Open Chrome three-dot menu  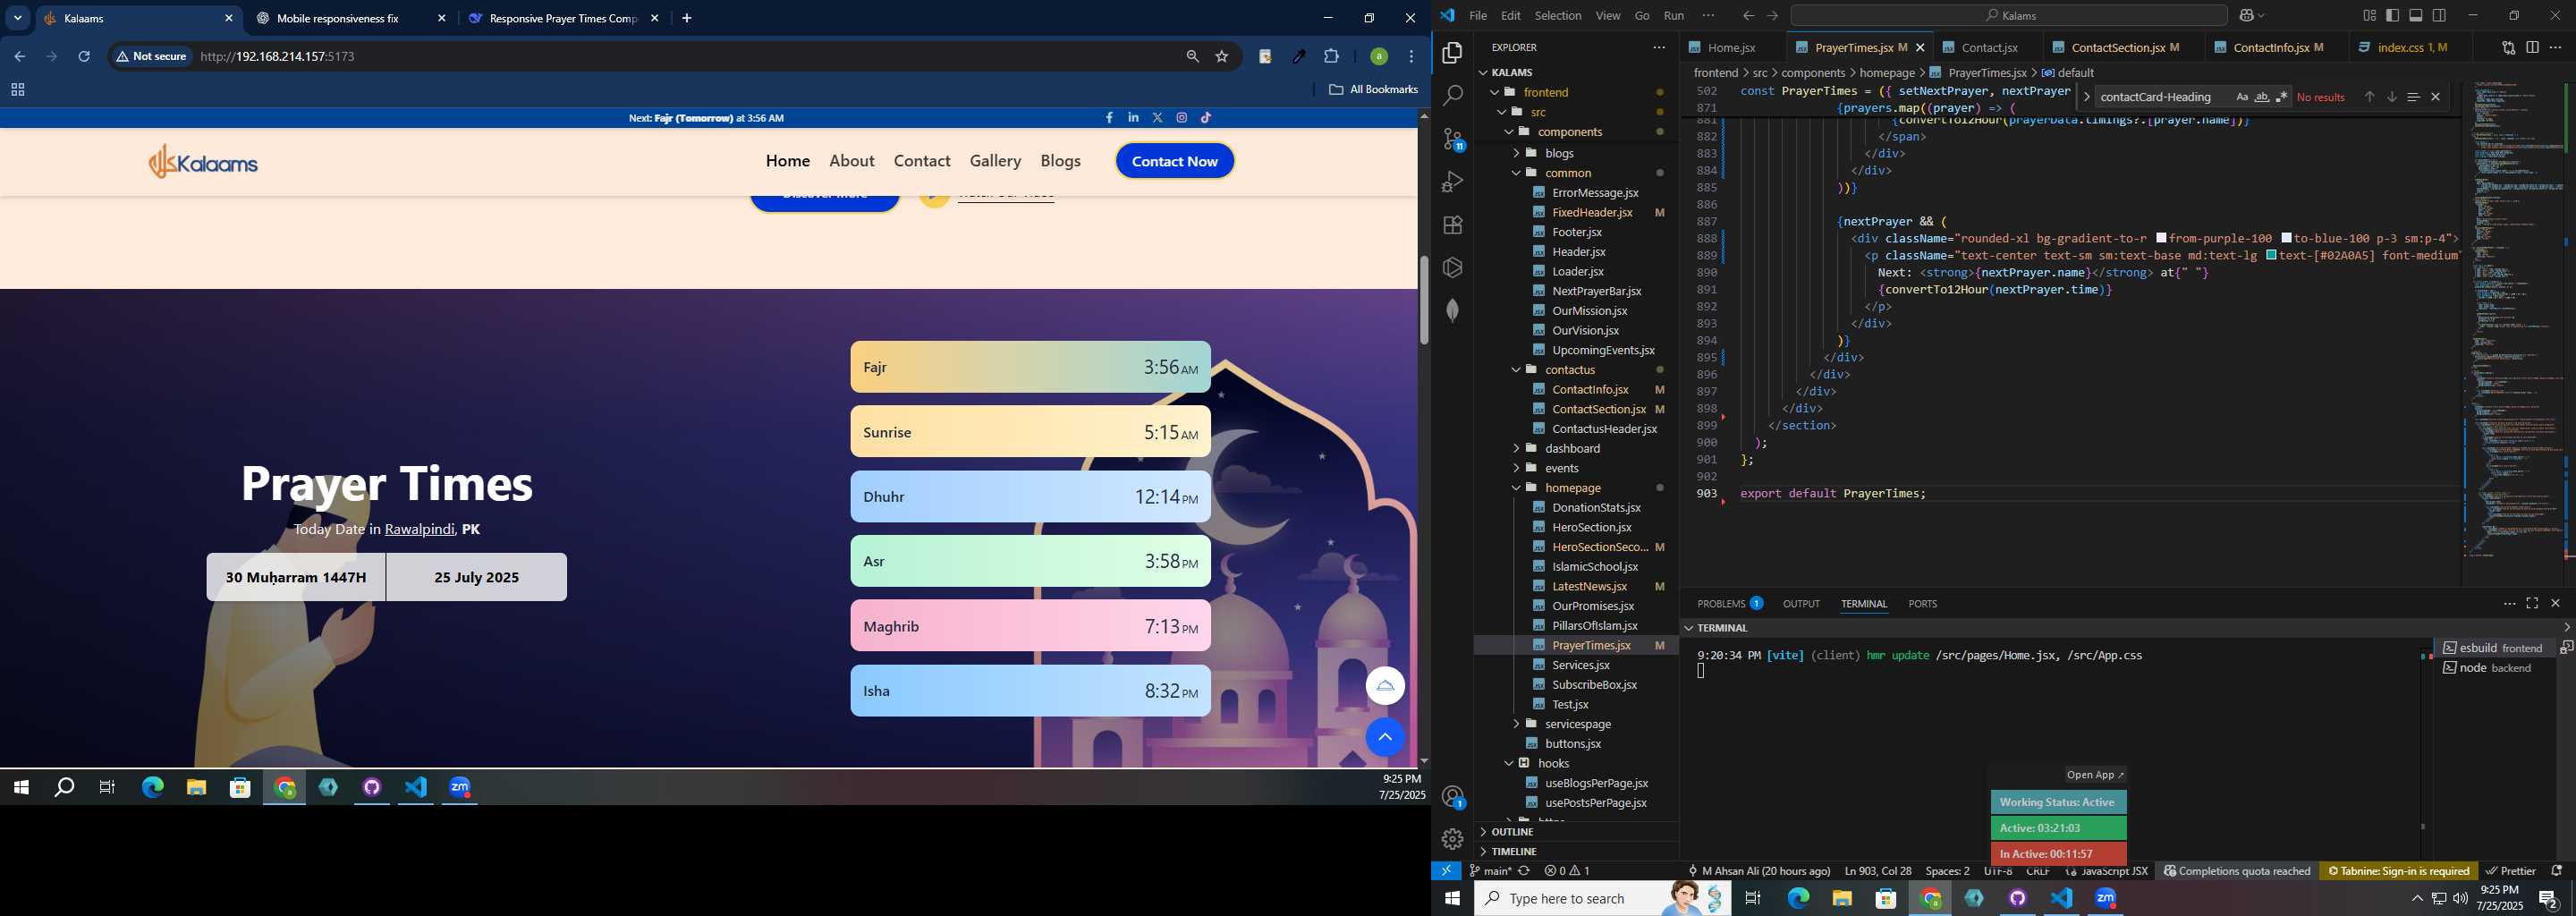click(x=1412, y=57)
